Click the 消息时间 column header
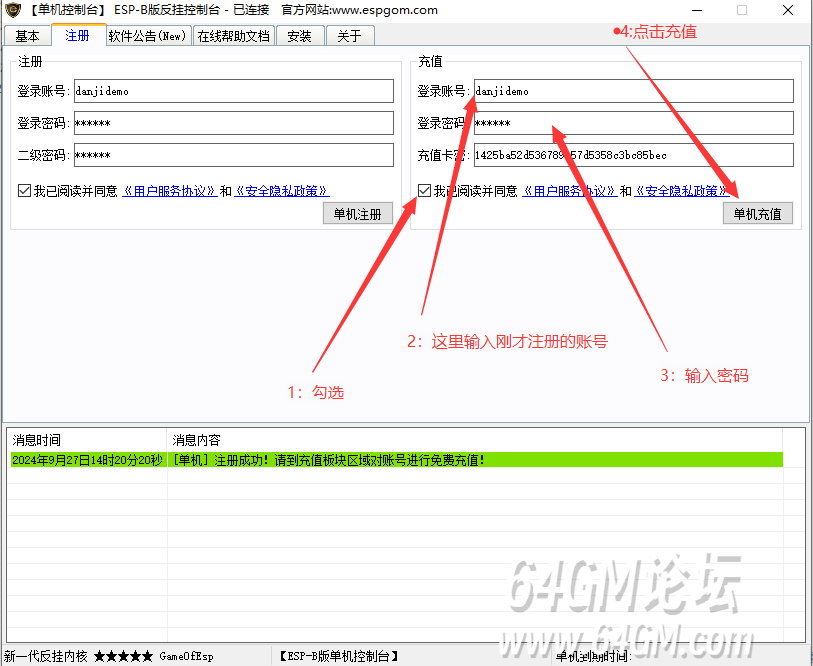The width and height of the screenshot is (813, 666). tap(87, 440)
